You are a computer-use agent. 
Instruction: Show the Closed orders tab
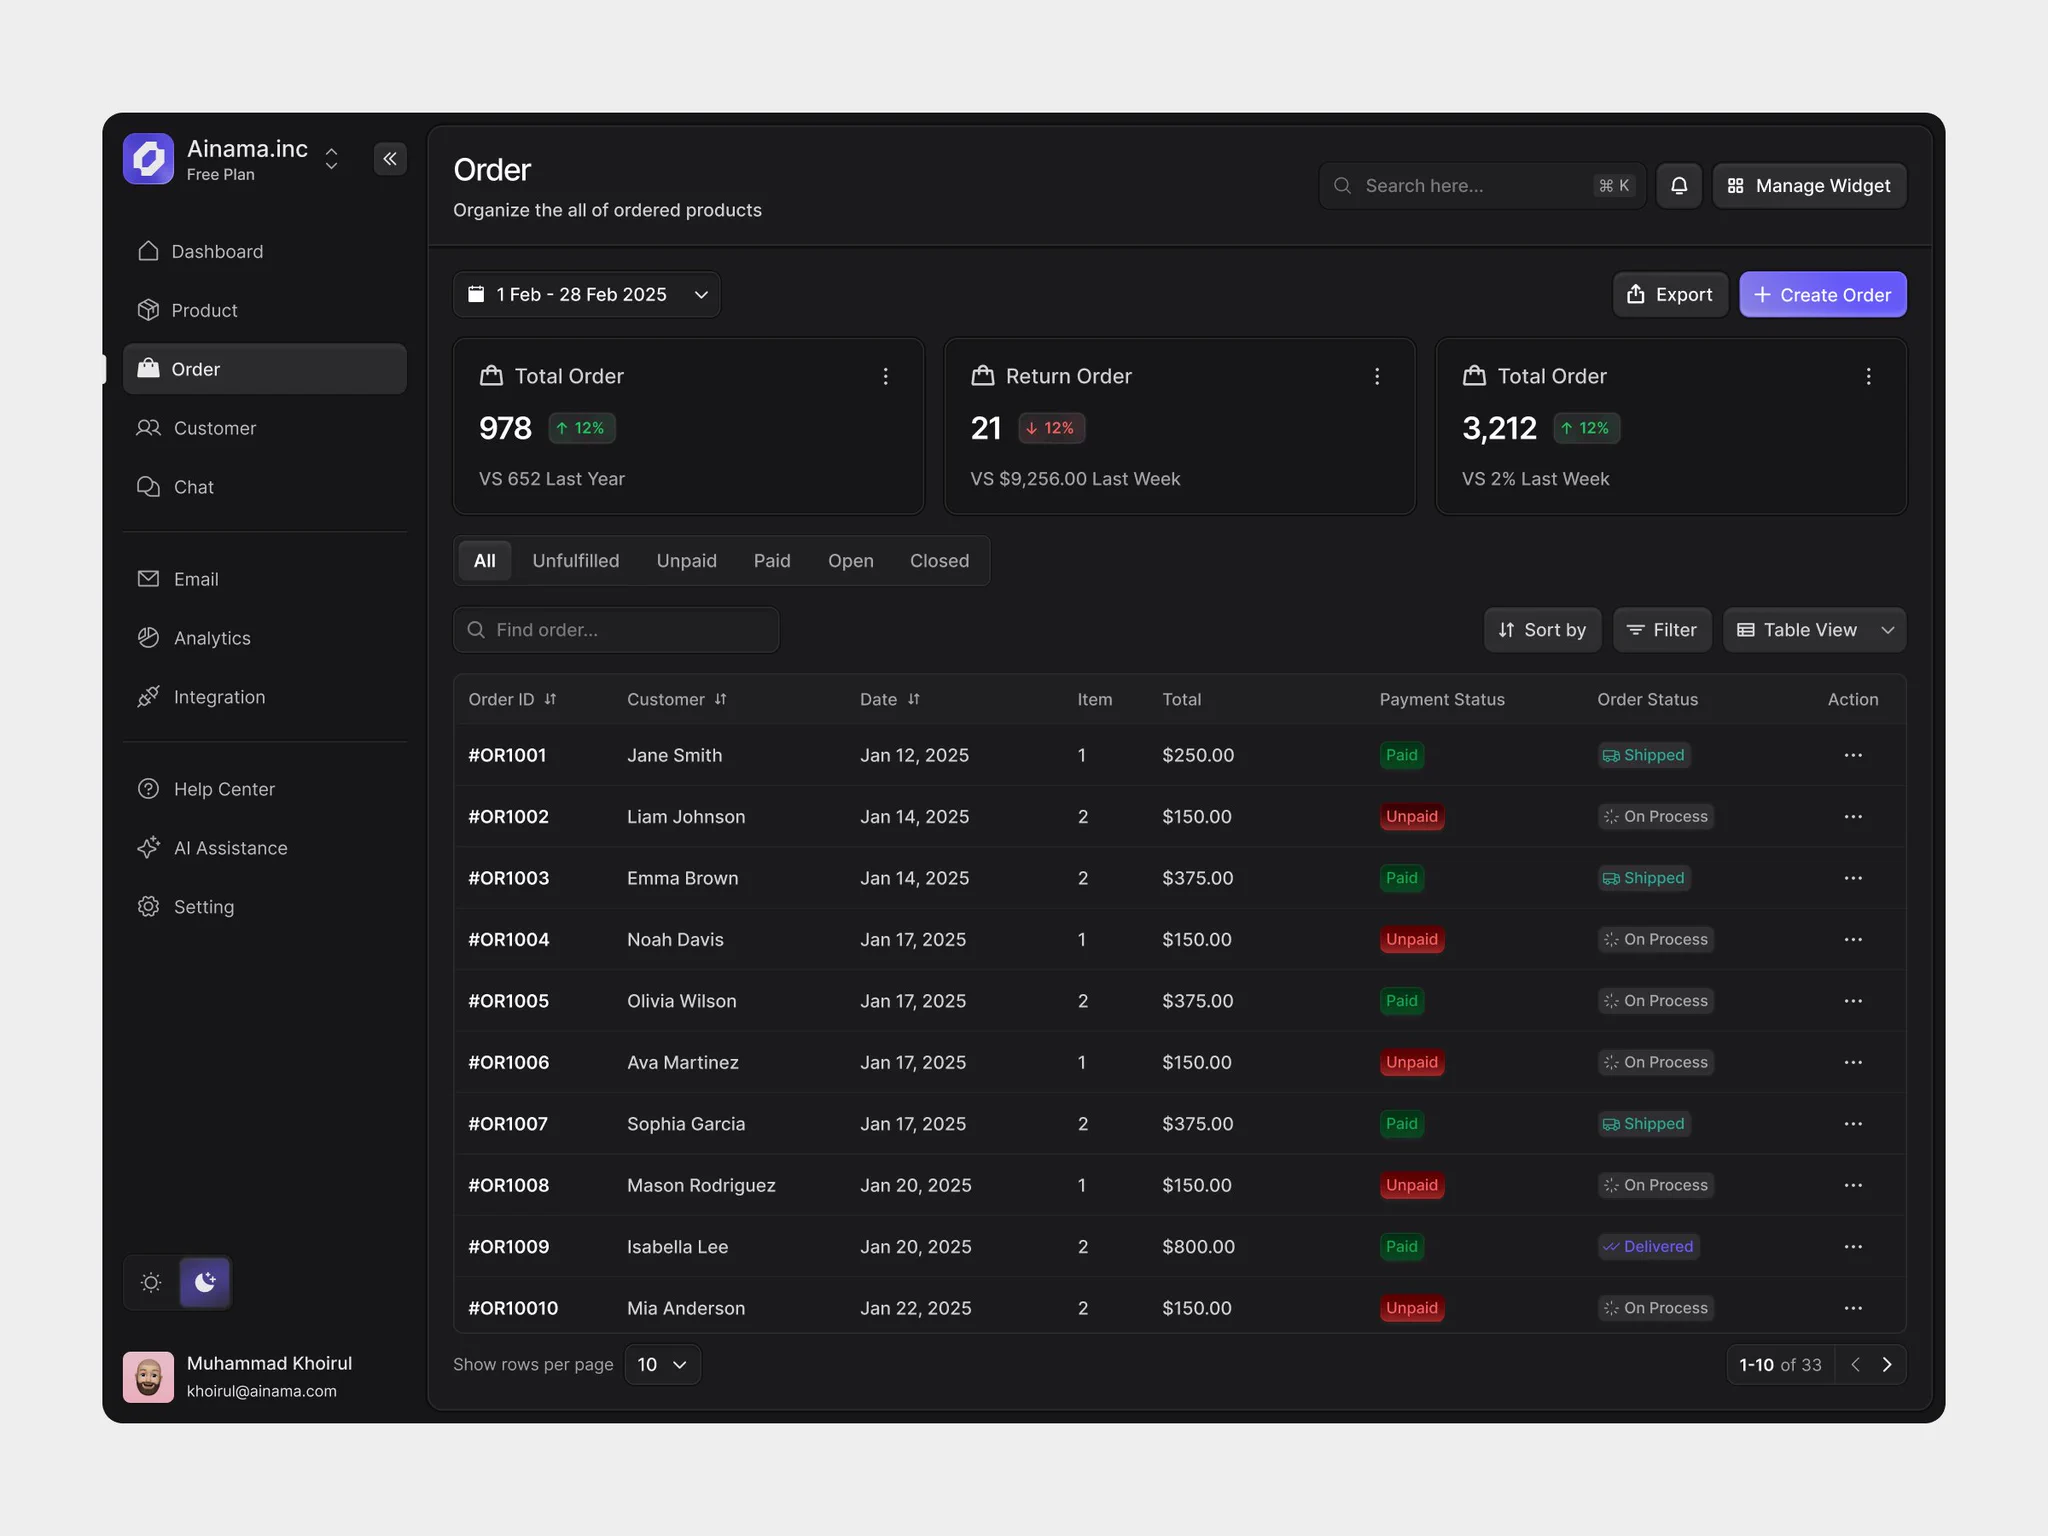click(x=940, y=561)
